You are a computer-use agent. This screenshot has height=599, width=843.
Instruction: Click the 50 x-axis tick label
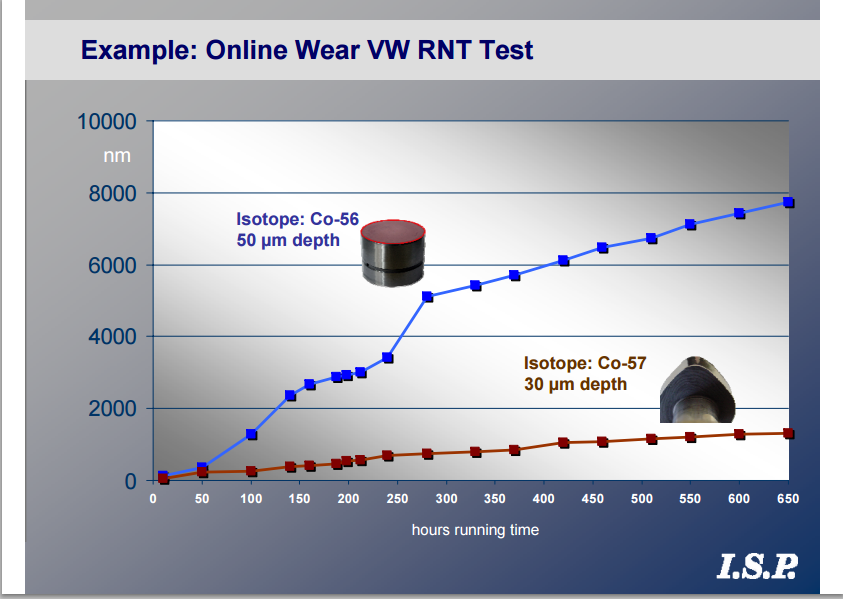pyautogui.click(x=202, y=499)
